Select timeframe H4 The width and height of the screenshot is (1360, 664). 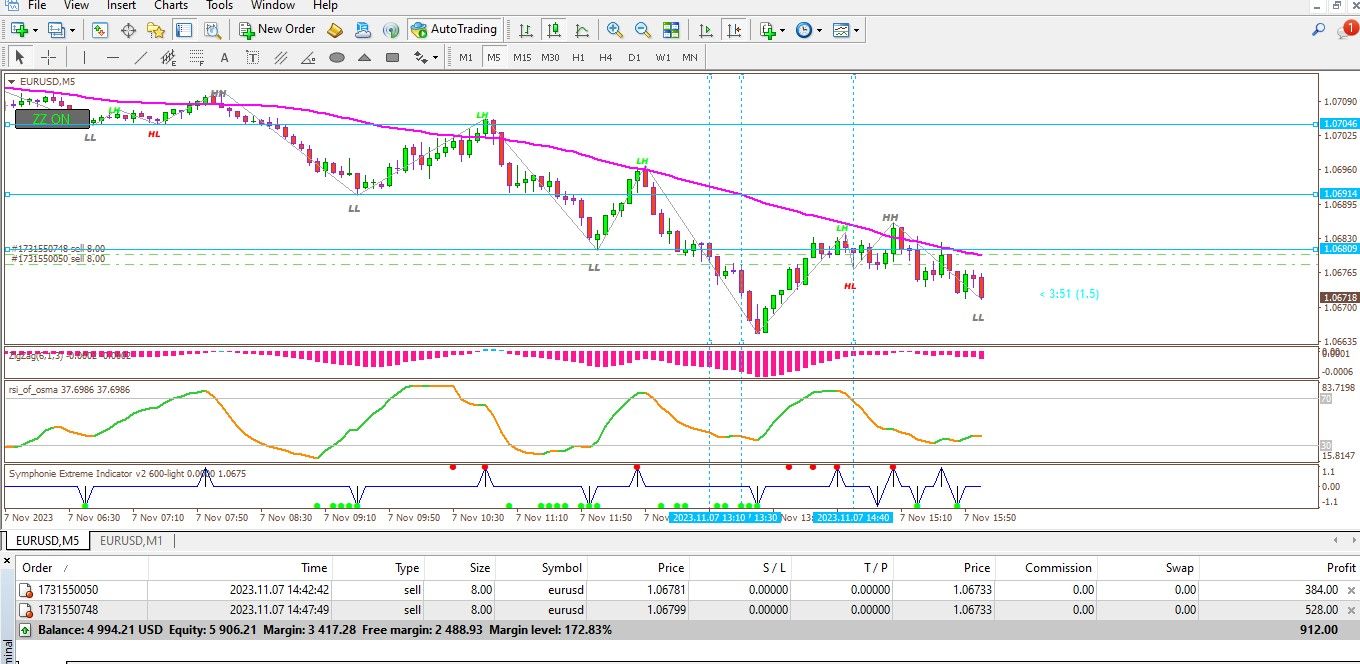[606, 57]
